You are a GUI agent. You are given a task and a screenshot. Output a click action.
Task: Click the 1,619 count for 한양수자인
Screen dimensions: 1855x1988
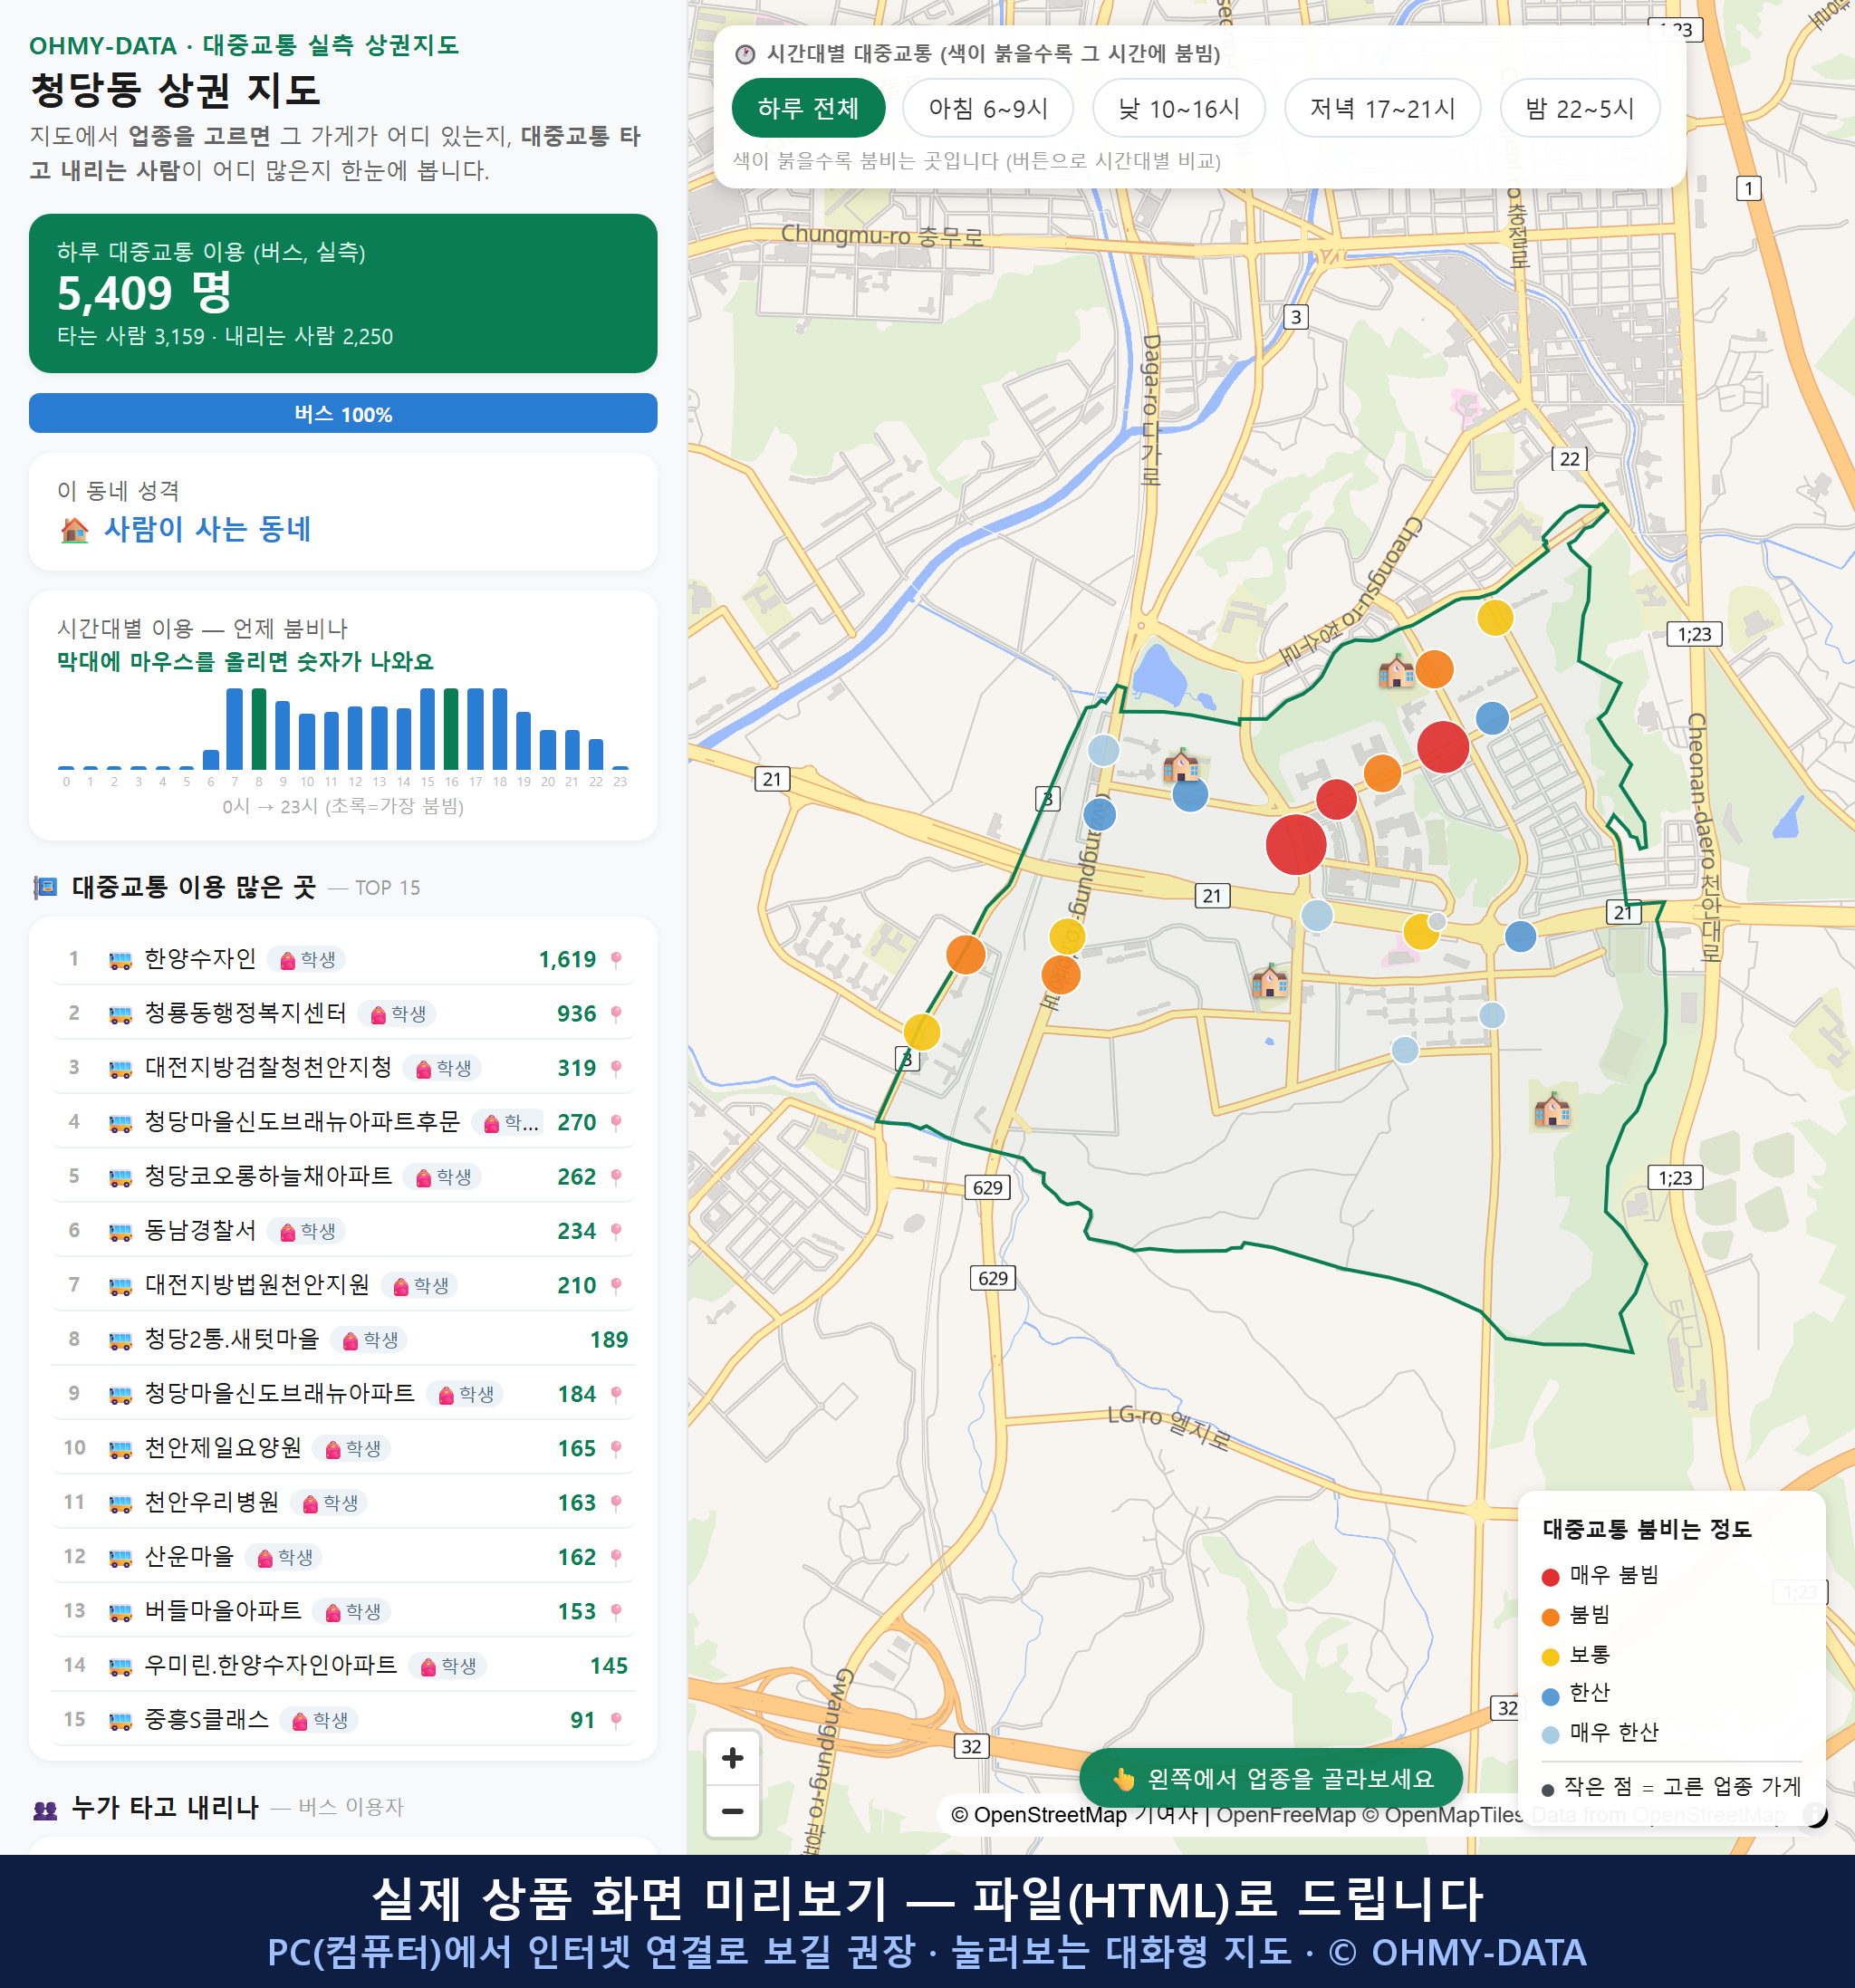[x=567, y=960]
